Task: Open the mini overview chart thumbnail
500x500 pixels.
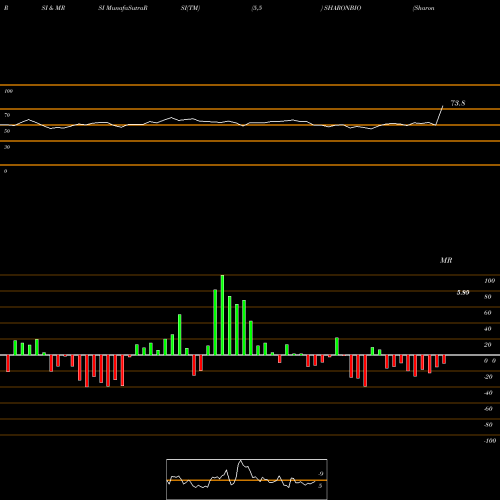Action: point(247,479)
